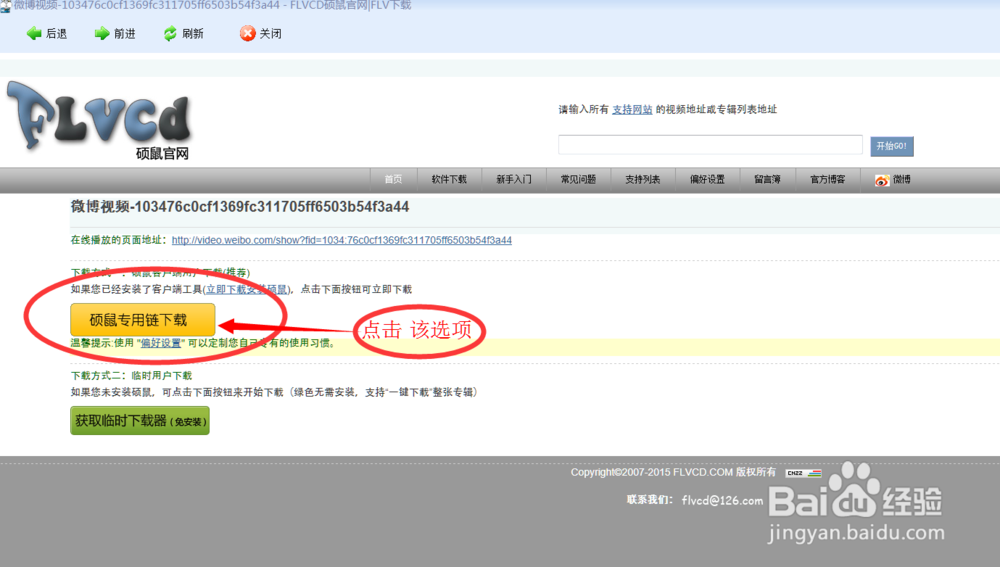This screenshot has width=1000, height=567.
Task: Click the video title 微博视频-103476c0cf... heading
Action: click(x=240, y=207)
